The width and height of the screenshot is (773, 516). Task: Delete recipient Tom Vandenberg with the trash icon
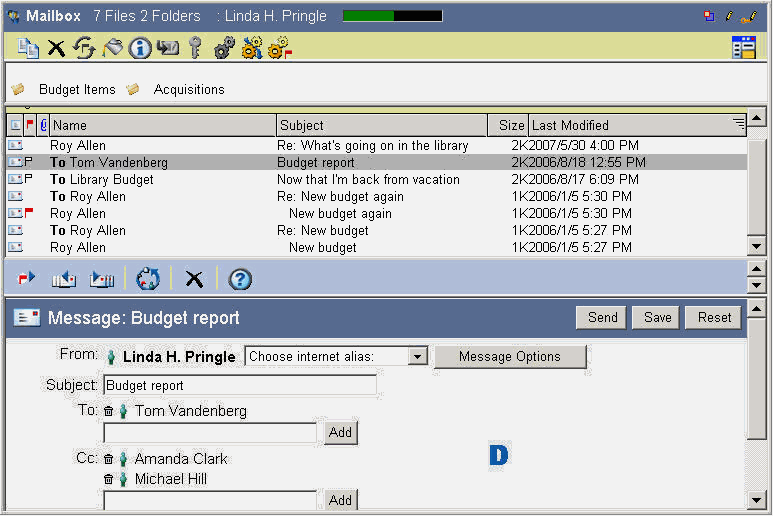coord(109,411)
